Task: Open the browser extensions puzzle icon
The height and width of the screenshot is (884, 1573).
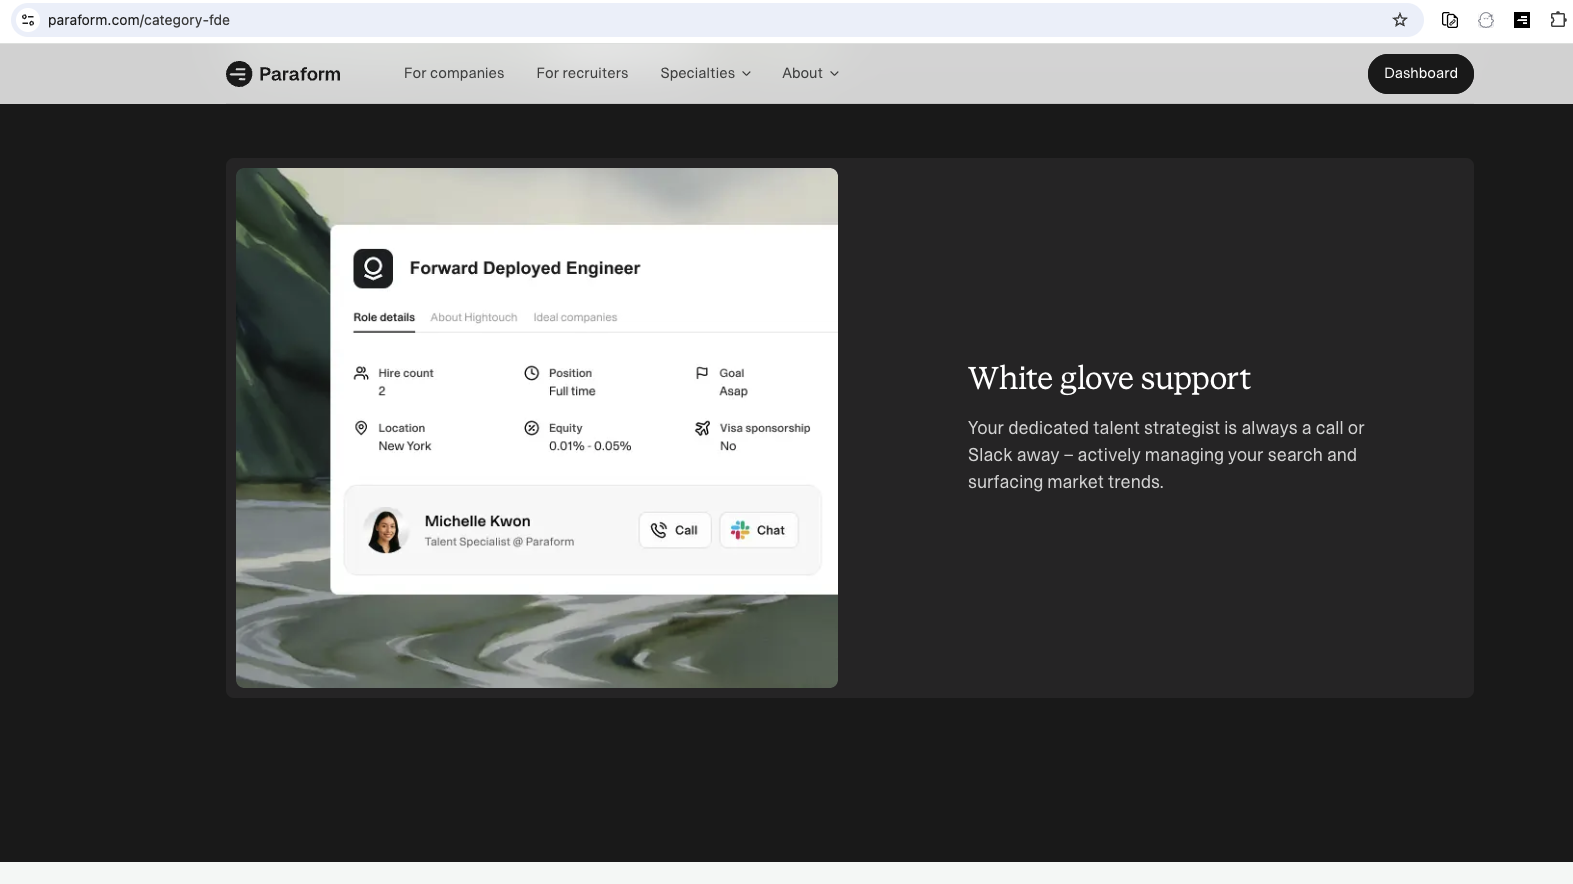Action: coord(1558,20)
